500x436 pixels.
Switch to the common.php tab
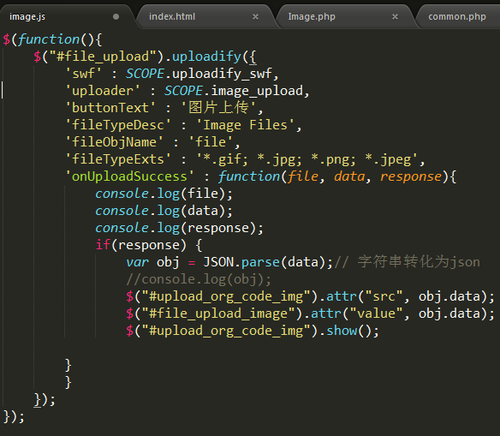[457, 17]
